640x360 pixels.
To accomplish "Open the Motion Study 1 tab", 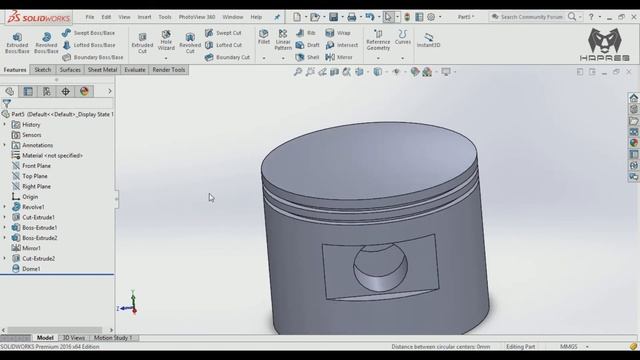I will (113, 338).
